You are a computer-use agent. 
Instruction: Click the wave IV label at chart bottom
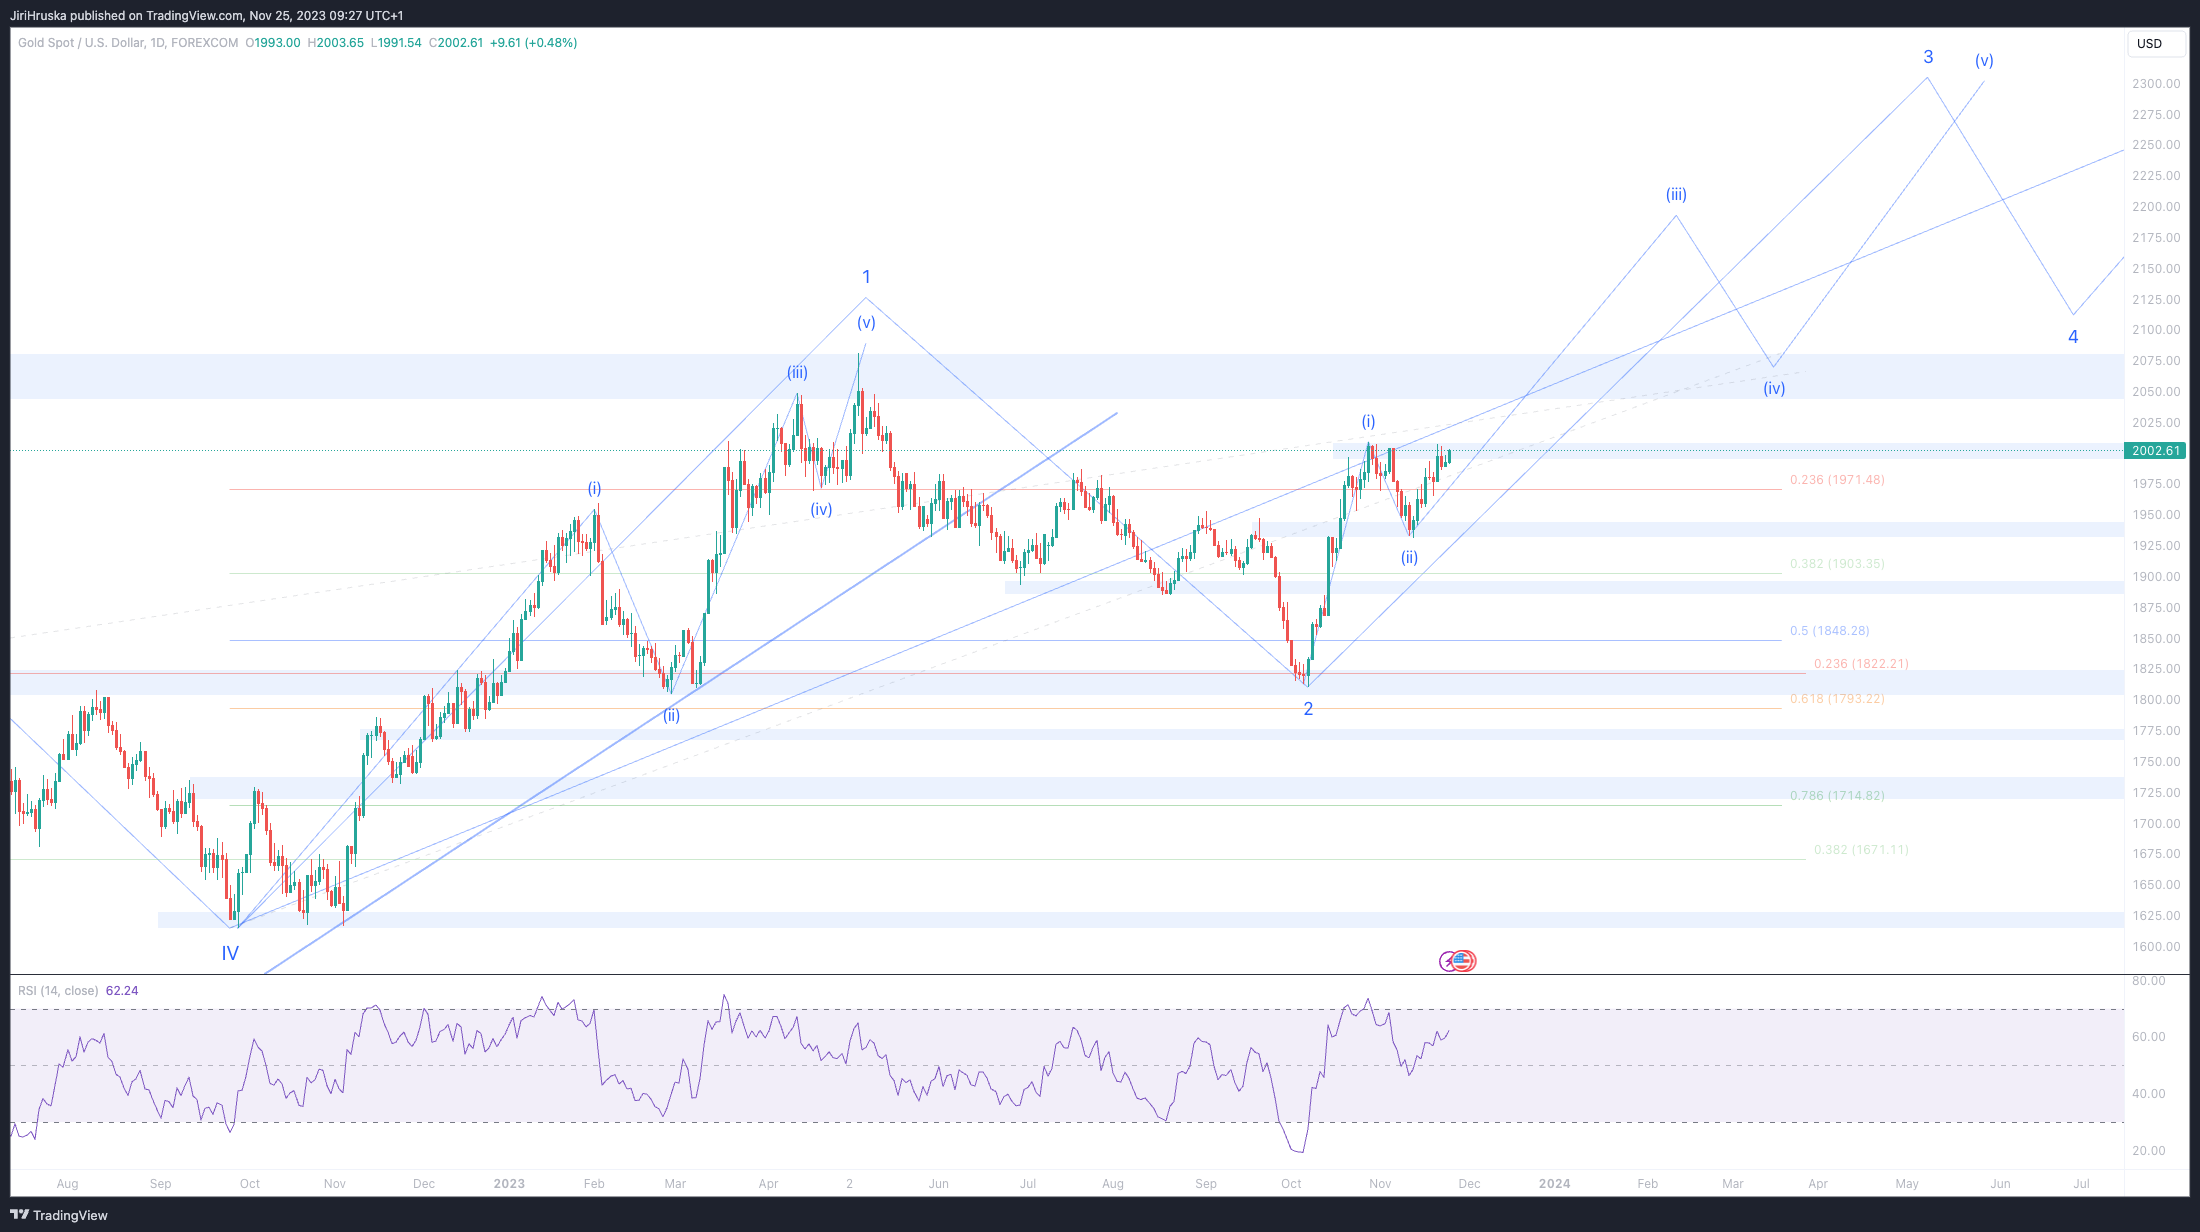(x=230, y=953)
